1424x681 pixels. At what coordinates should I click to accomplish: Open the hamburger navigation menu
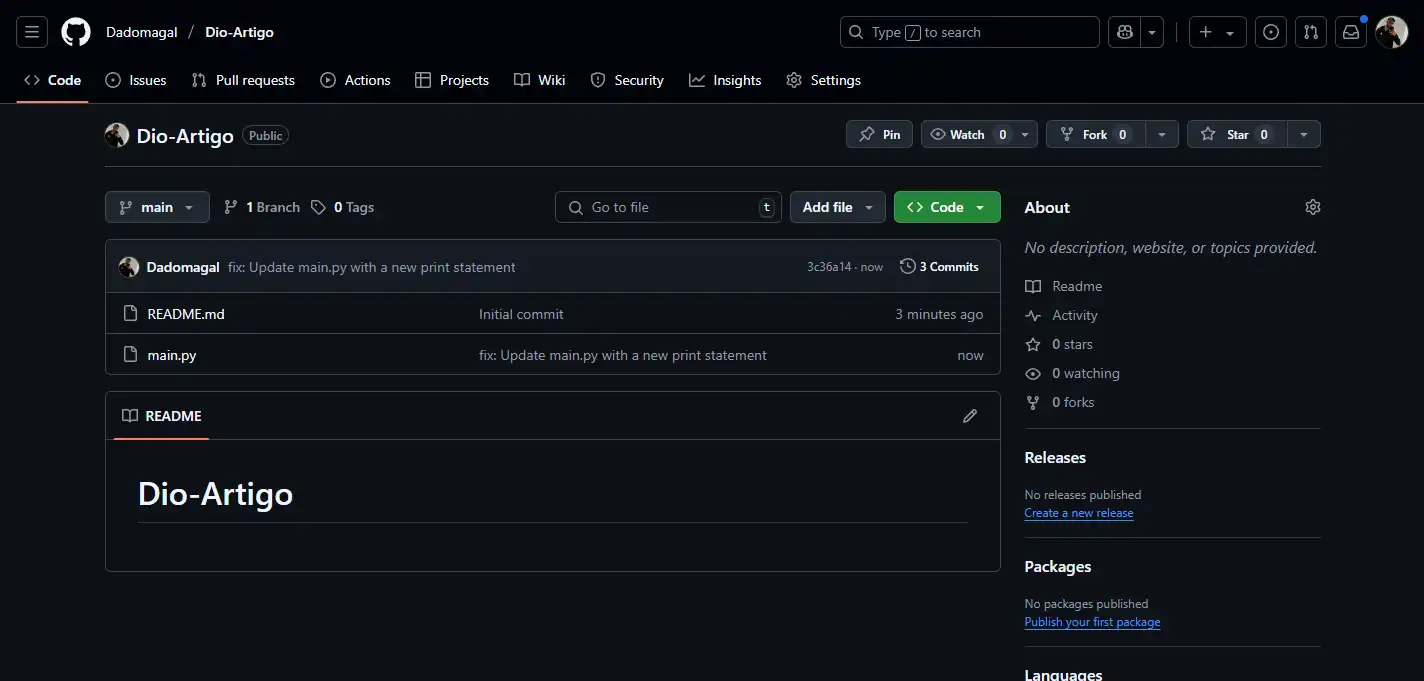32,32
